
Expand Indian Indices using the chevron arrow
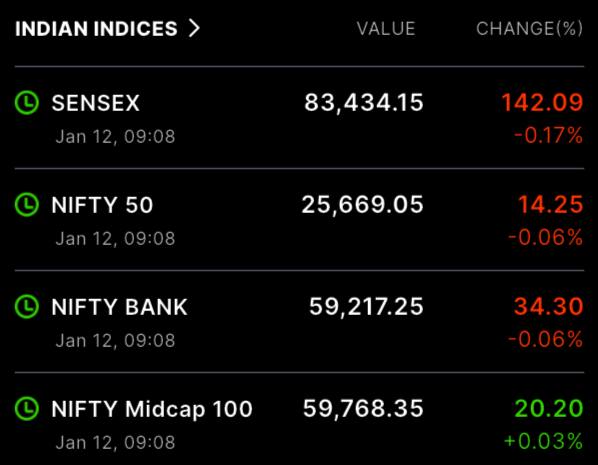coord(194,29)
